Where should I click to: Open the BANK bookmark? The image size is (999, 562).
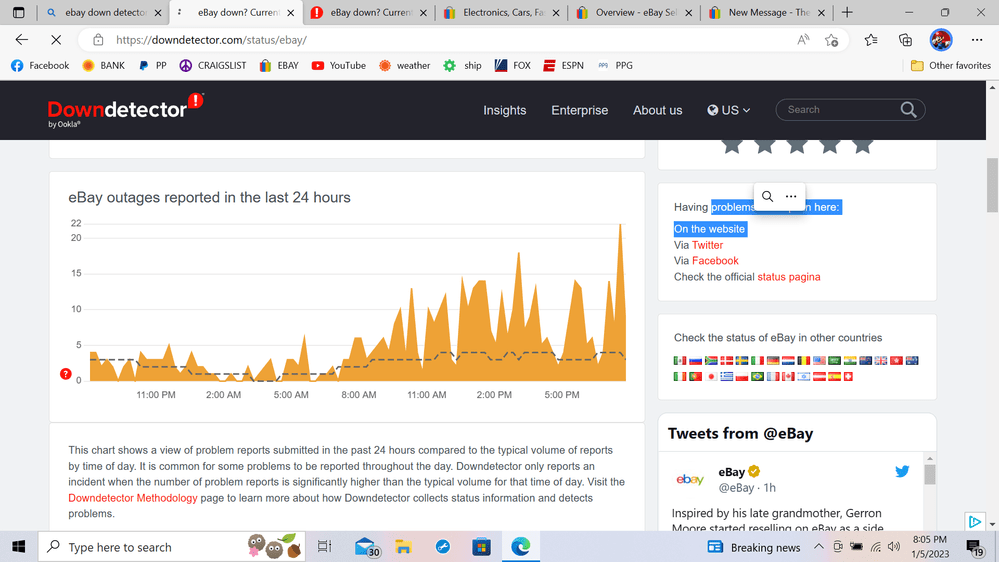[104, 66]
